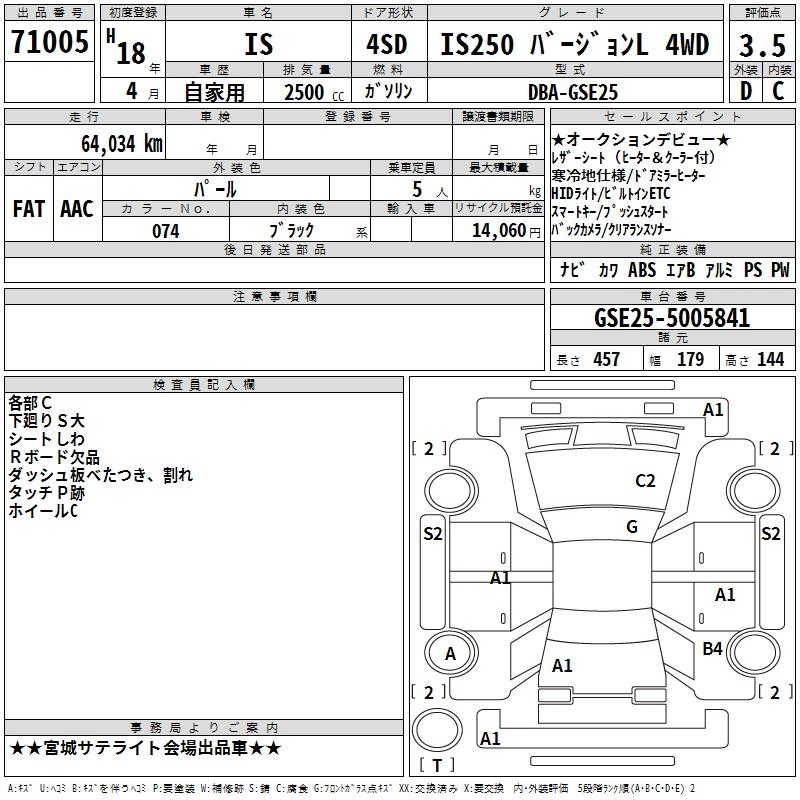800x800 pixels.
Task: Click the inspector note ホイールC
Action: [x=43, y=510]
